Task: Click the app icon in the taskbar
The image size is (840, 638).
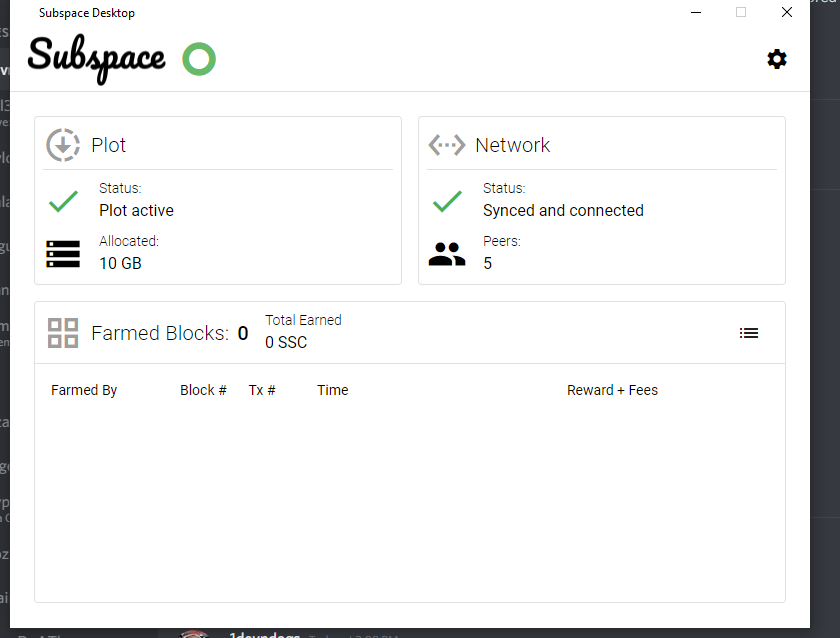Action: click(193, 633)
